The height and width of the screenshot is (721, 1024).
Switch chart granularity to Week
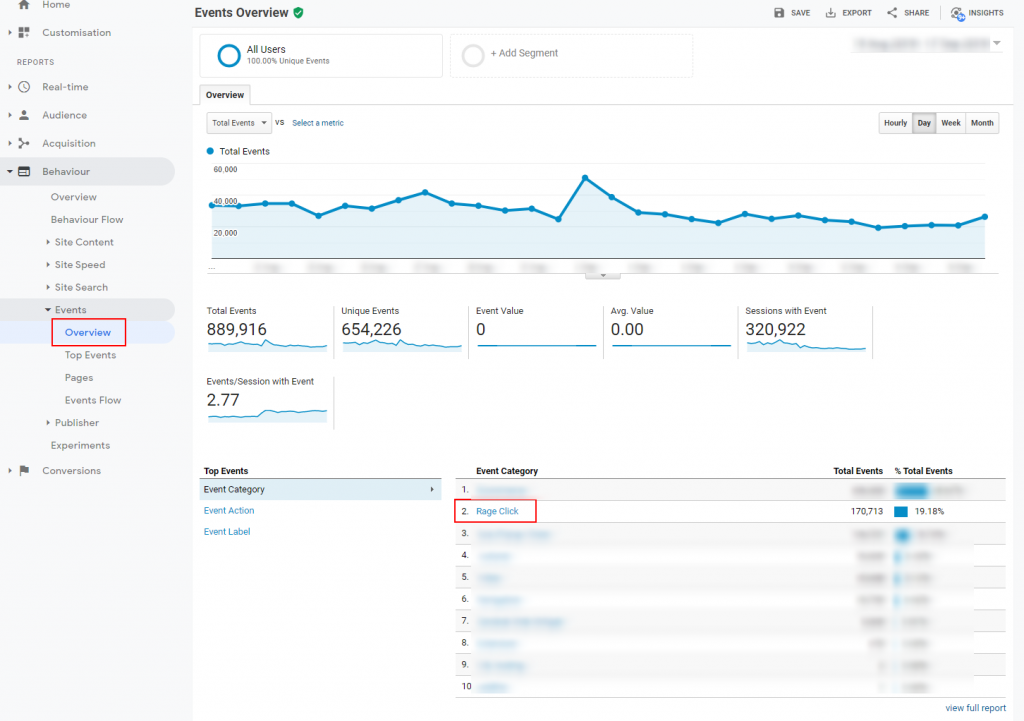(950, 123)
